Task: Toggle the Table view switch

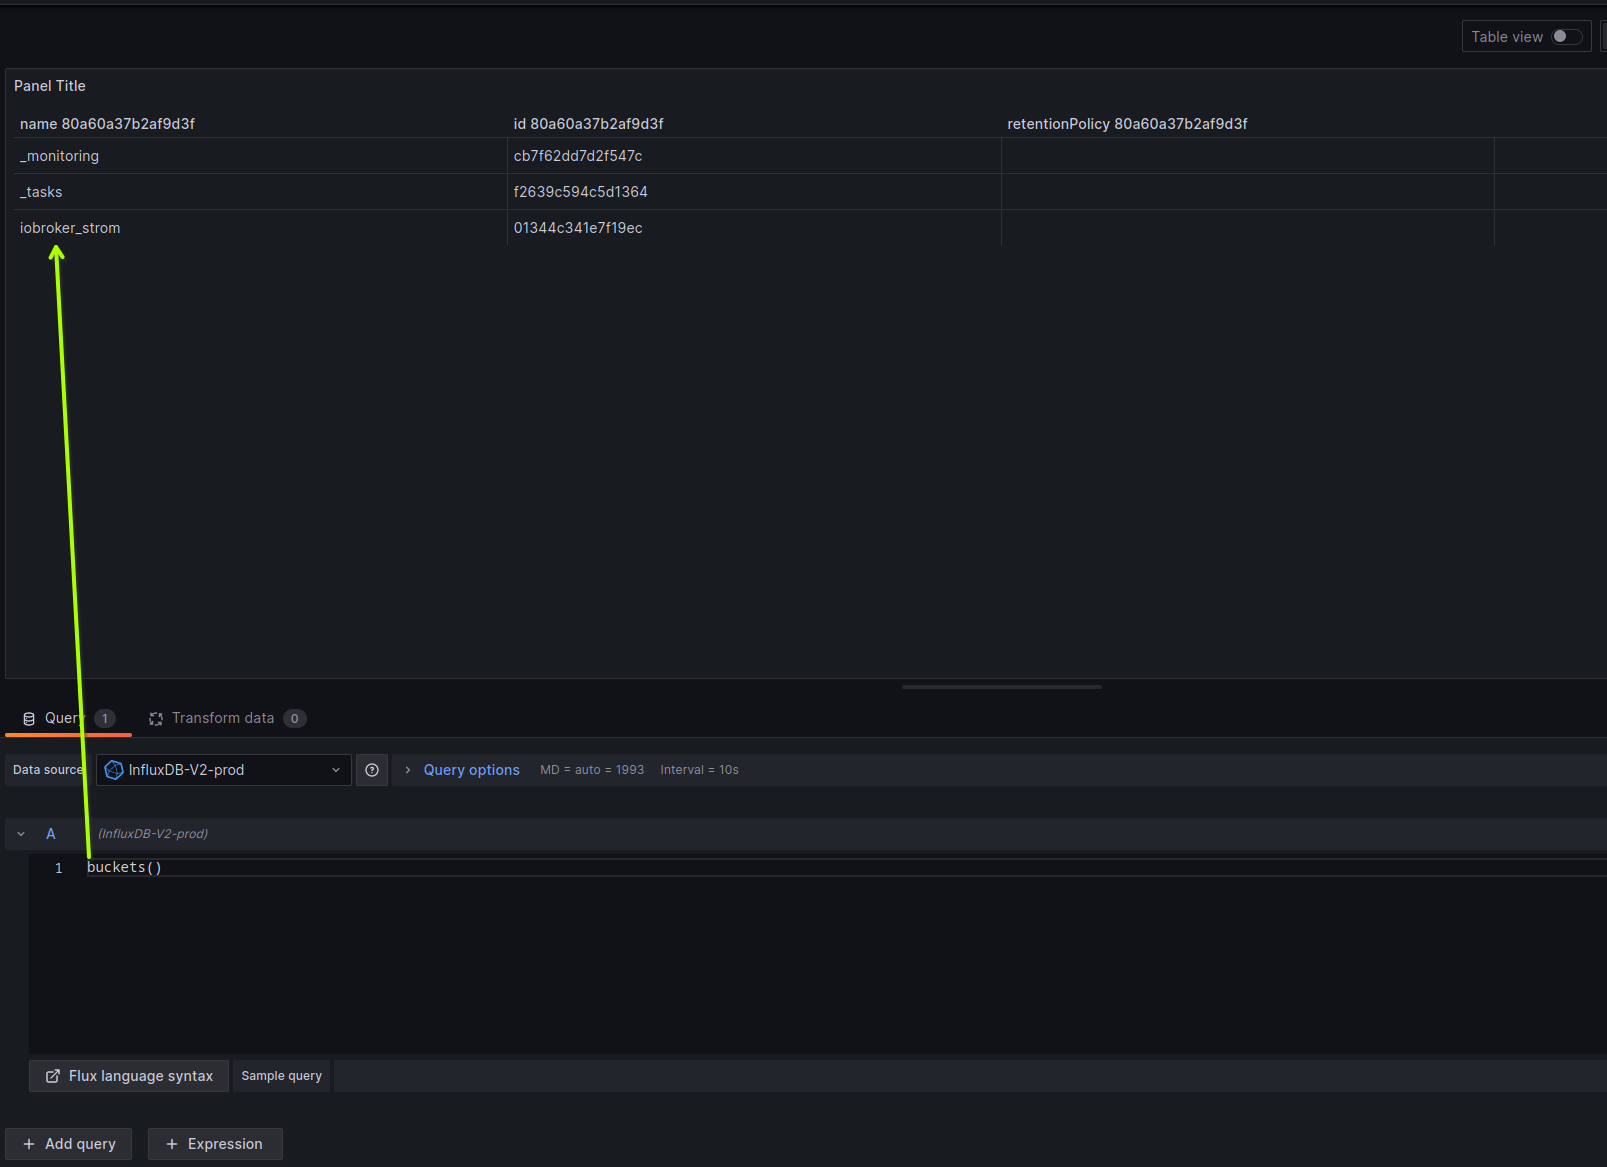Action: [x=1566, y=37]
